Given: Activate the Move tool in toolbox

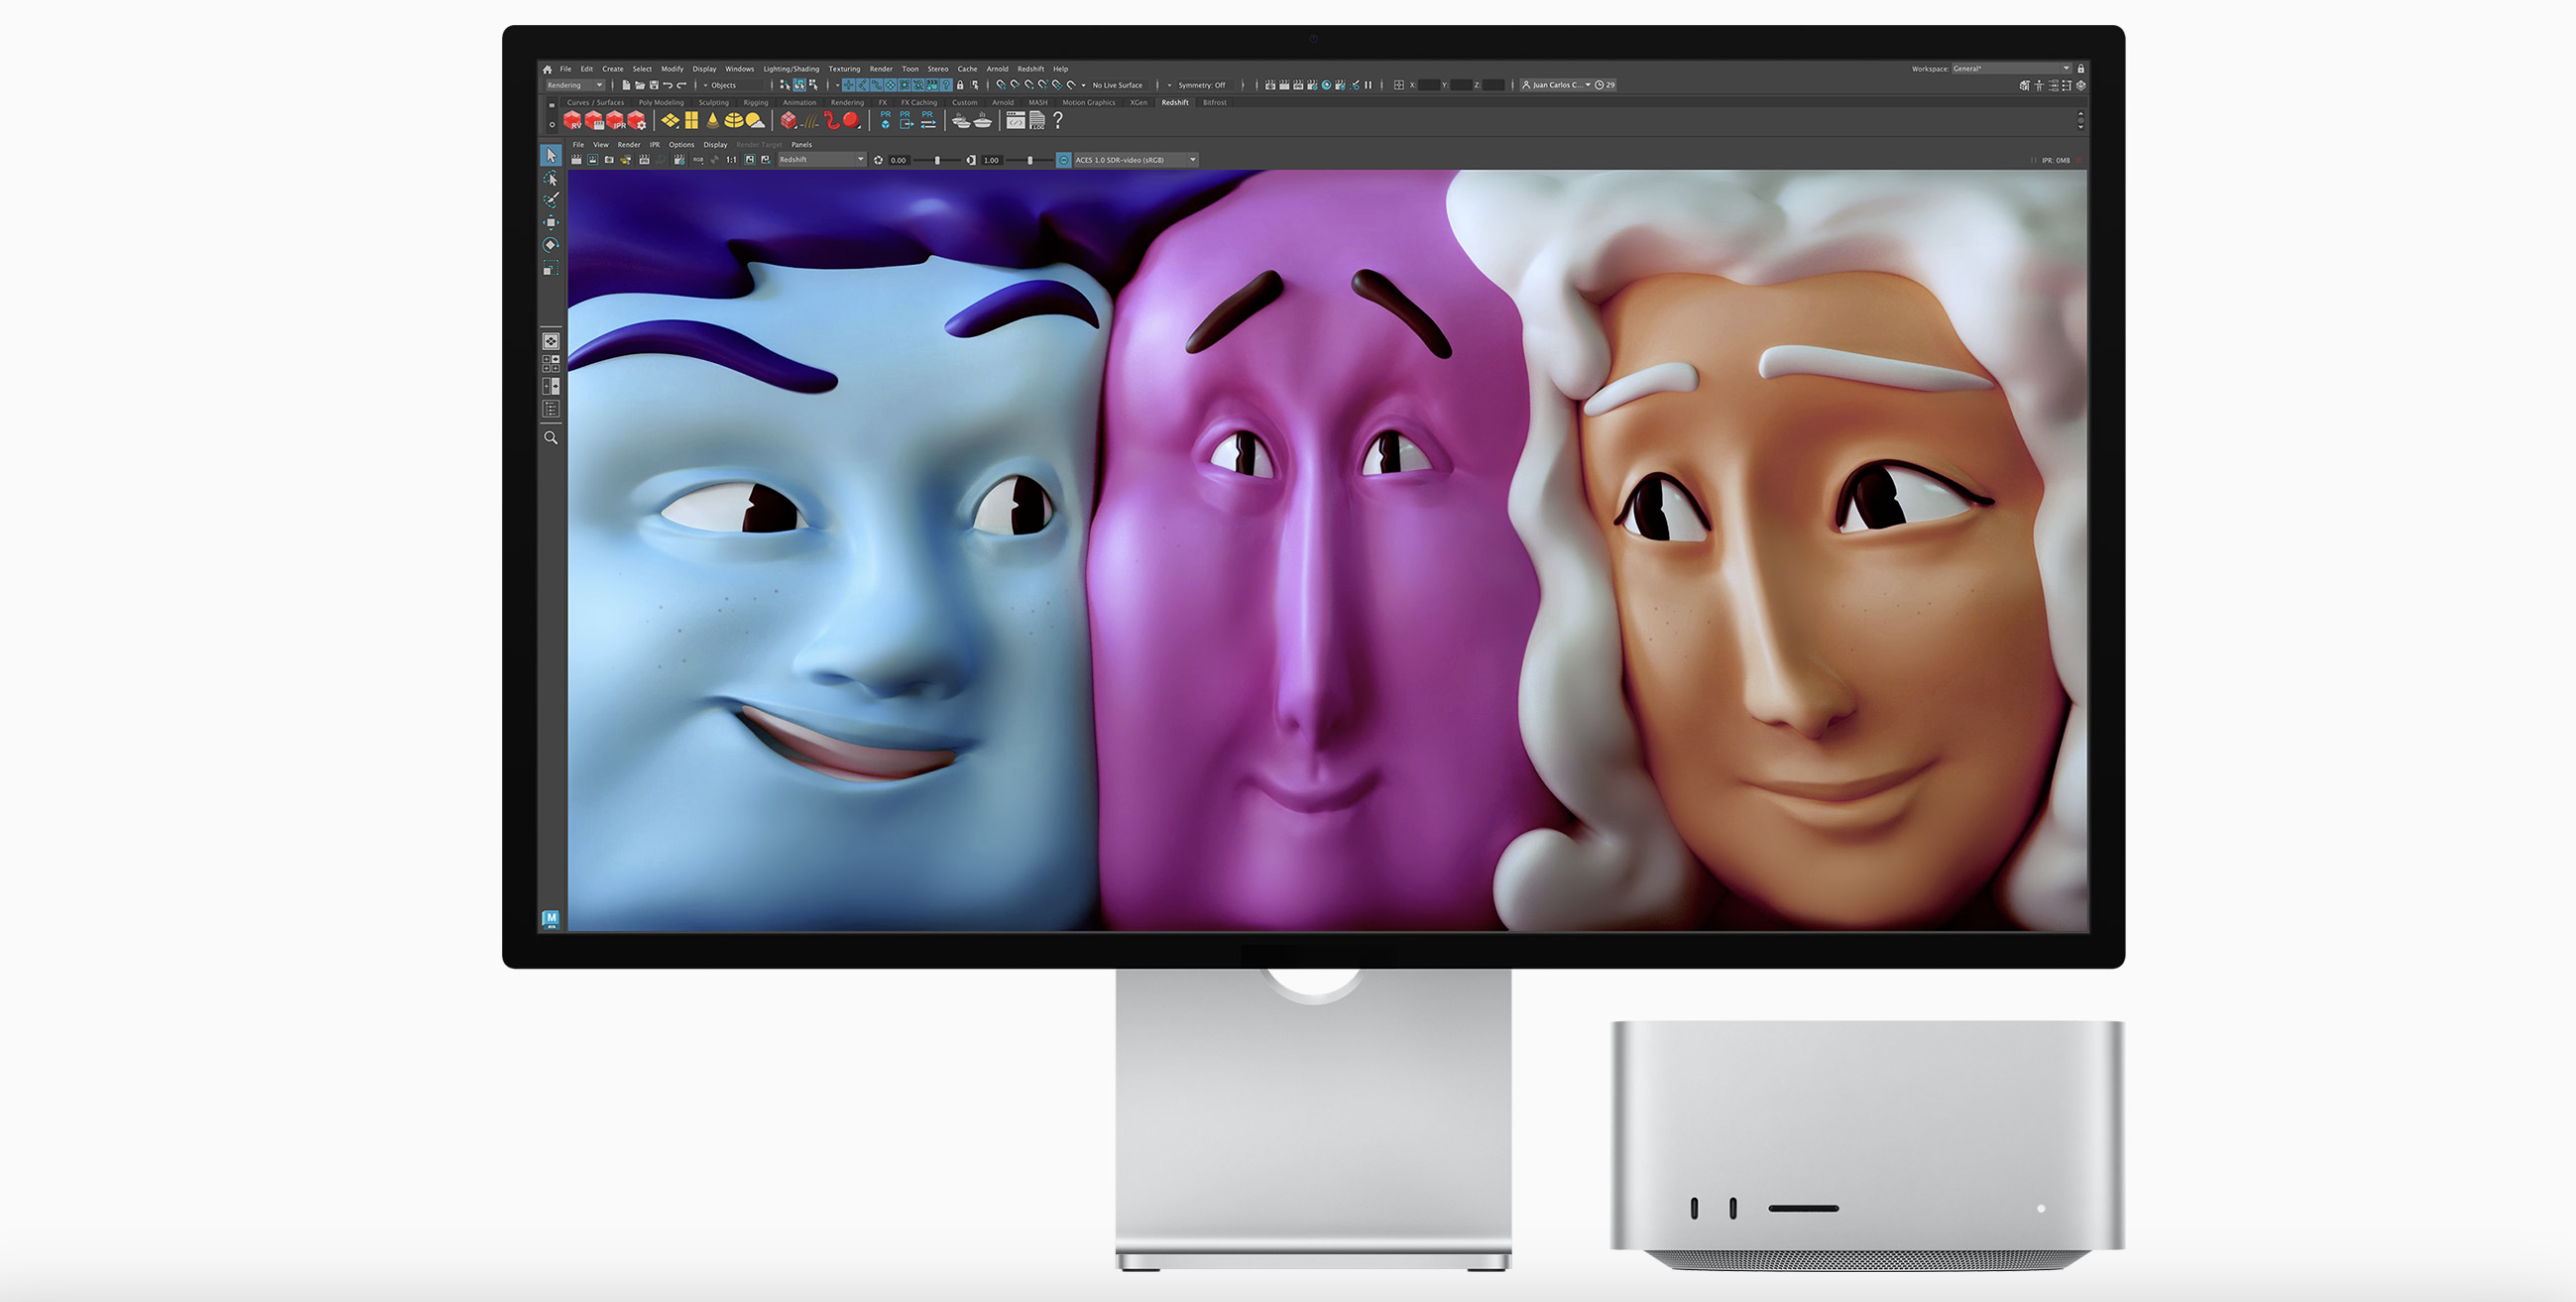Looking at the screenshot, I should 551,222.
